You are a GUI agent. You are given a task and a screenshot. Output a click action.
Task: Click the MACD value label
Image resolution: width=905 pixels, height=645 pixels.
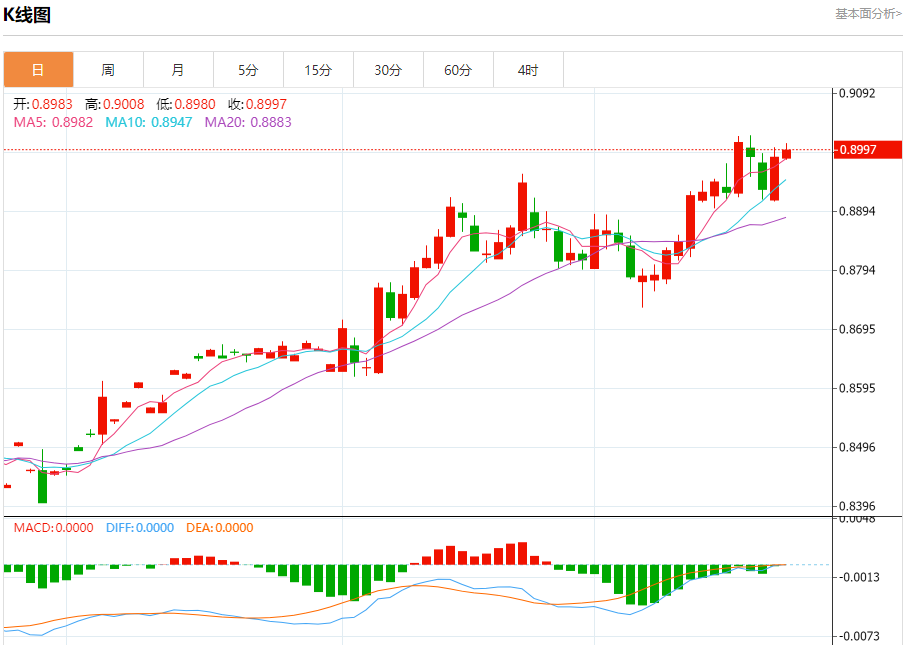[53, 528]
